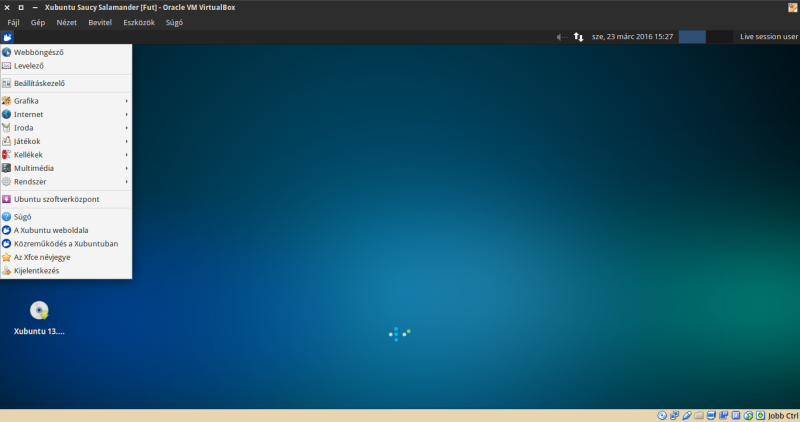Screen dimensions: 800x422
Task: Click the Live session user button
Action: pos(769,37)
